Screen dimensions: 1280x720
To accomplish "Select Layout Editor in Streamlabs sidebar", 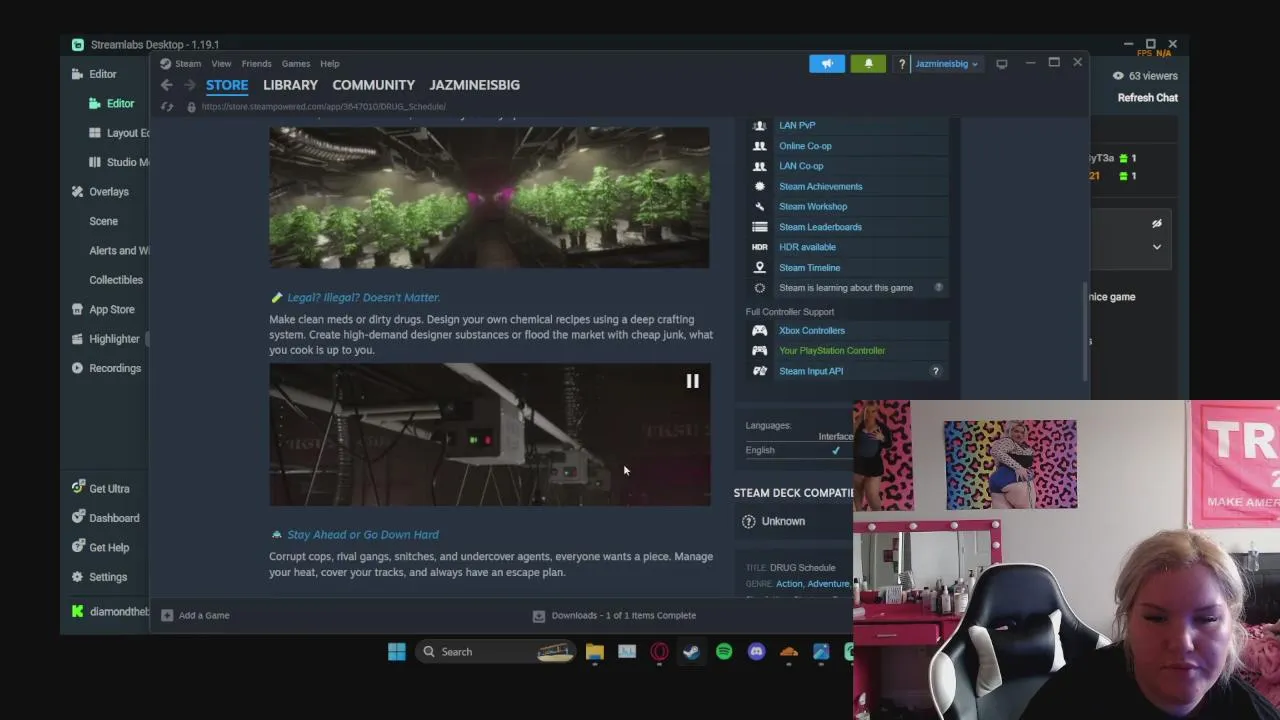I will [x=119, y=133].
